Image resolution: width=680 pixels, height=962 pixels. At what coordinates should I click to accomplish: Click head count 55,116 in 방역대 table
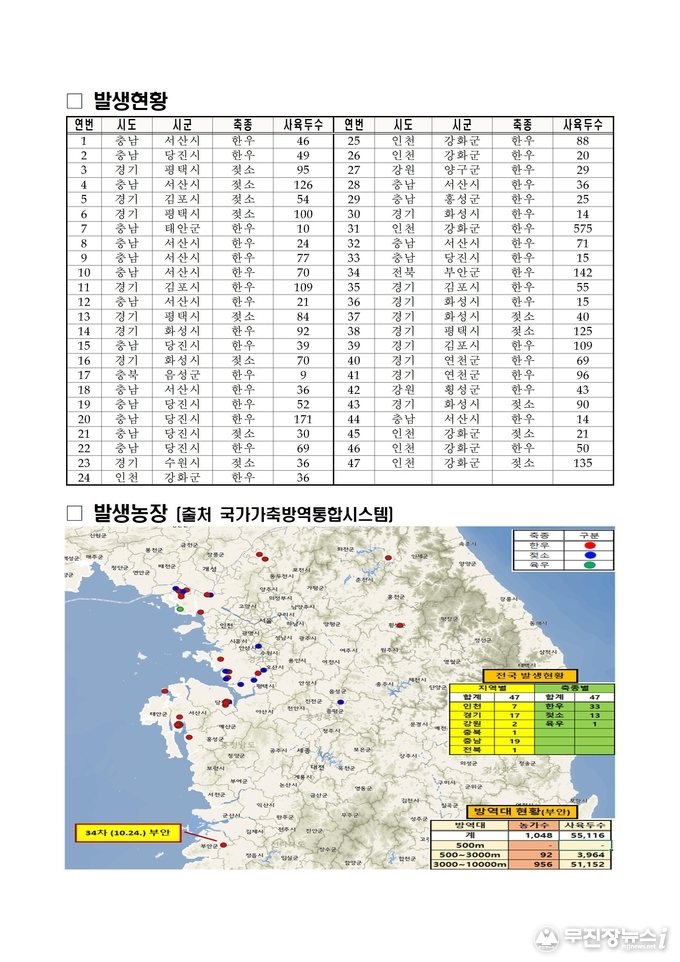[x=587, y=836]
